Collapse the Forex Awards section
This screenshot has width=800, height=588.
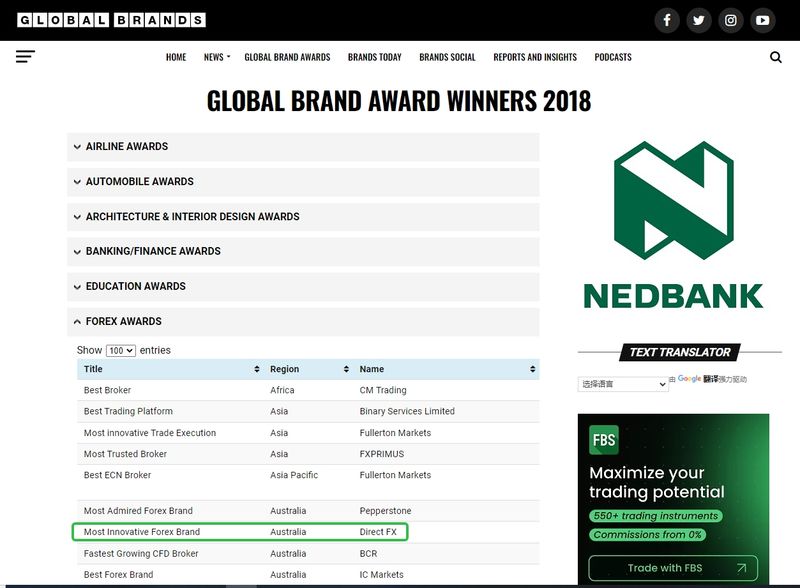(x=303, y=322)
